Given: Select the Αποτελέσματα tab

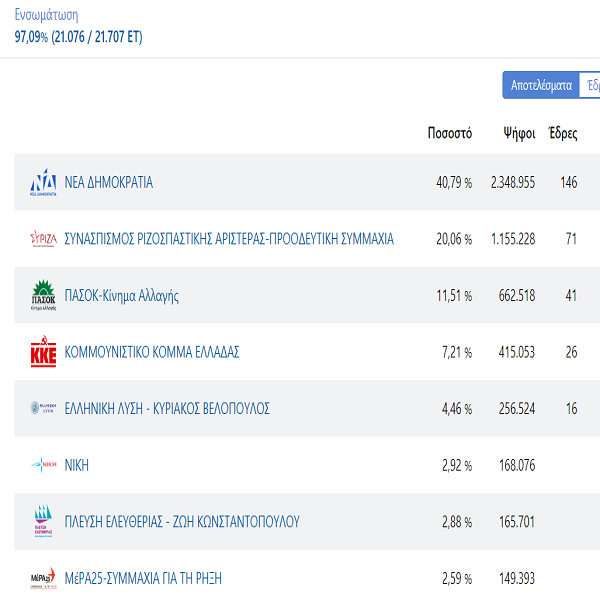Looking at the screenshot, I should [x=541, y=85].
